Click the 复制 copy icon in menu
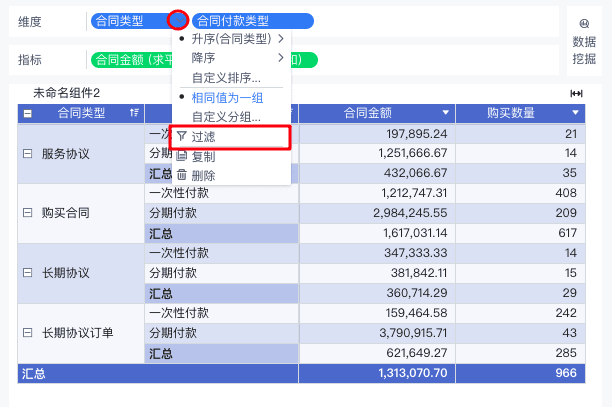This screenshot has height=407, width=612. point(181,156)
